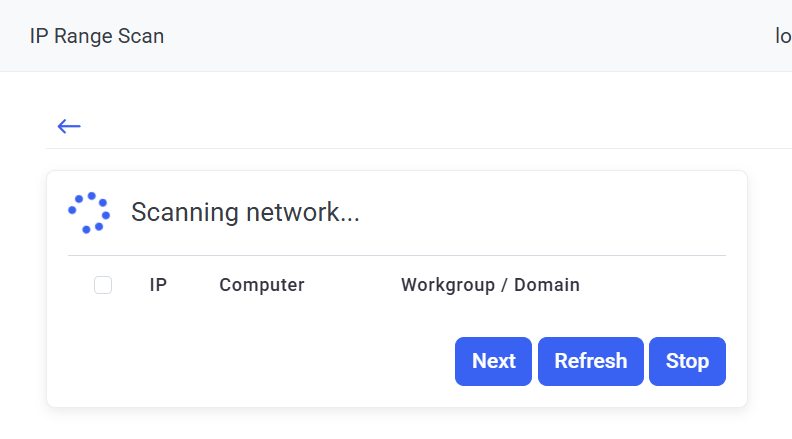Refresh the scan results list

pyautogui.click(x=591, y=361)
